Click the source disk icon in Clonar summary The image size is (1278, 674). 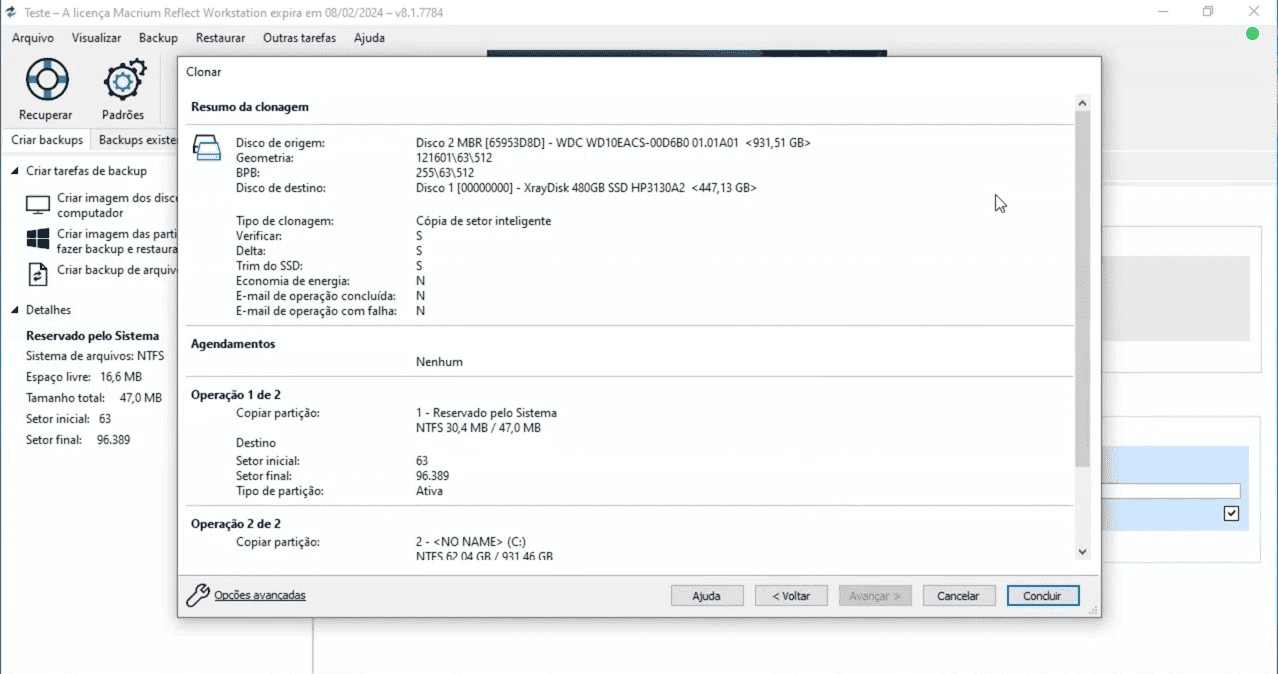(206, 150)
